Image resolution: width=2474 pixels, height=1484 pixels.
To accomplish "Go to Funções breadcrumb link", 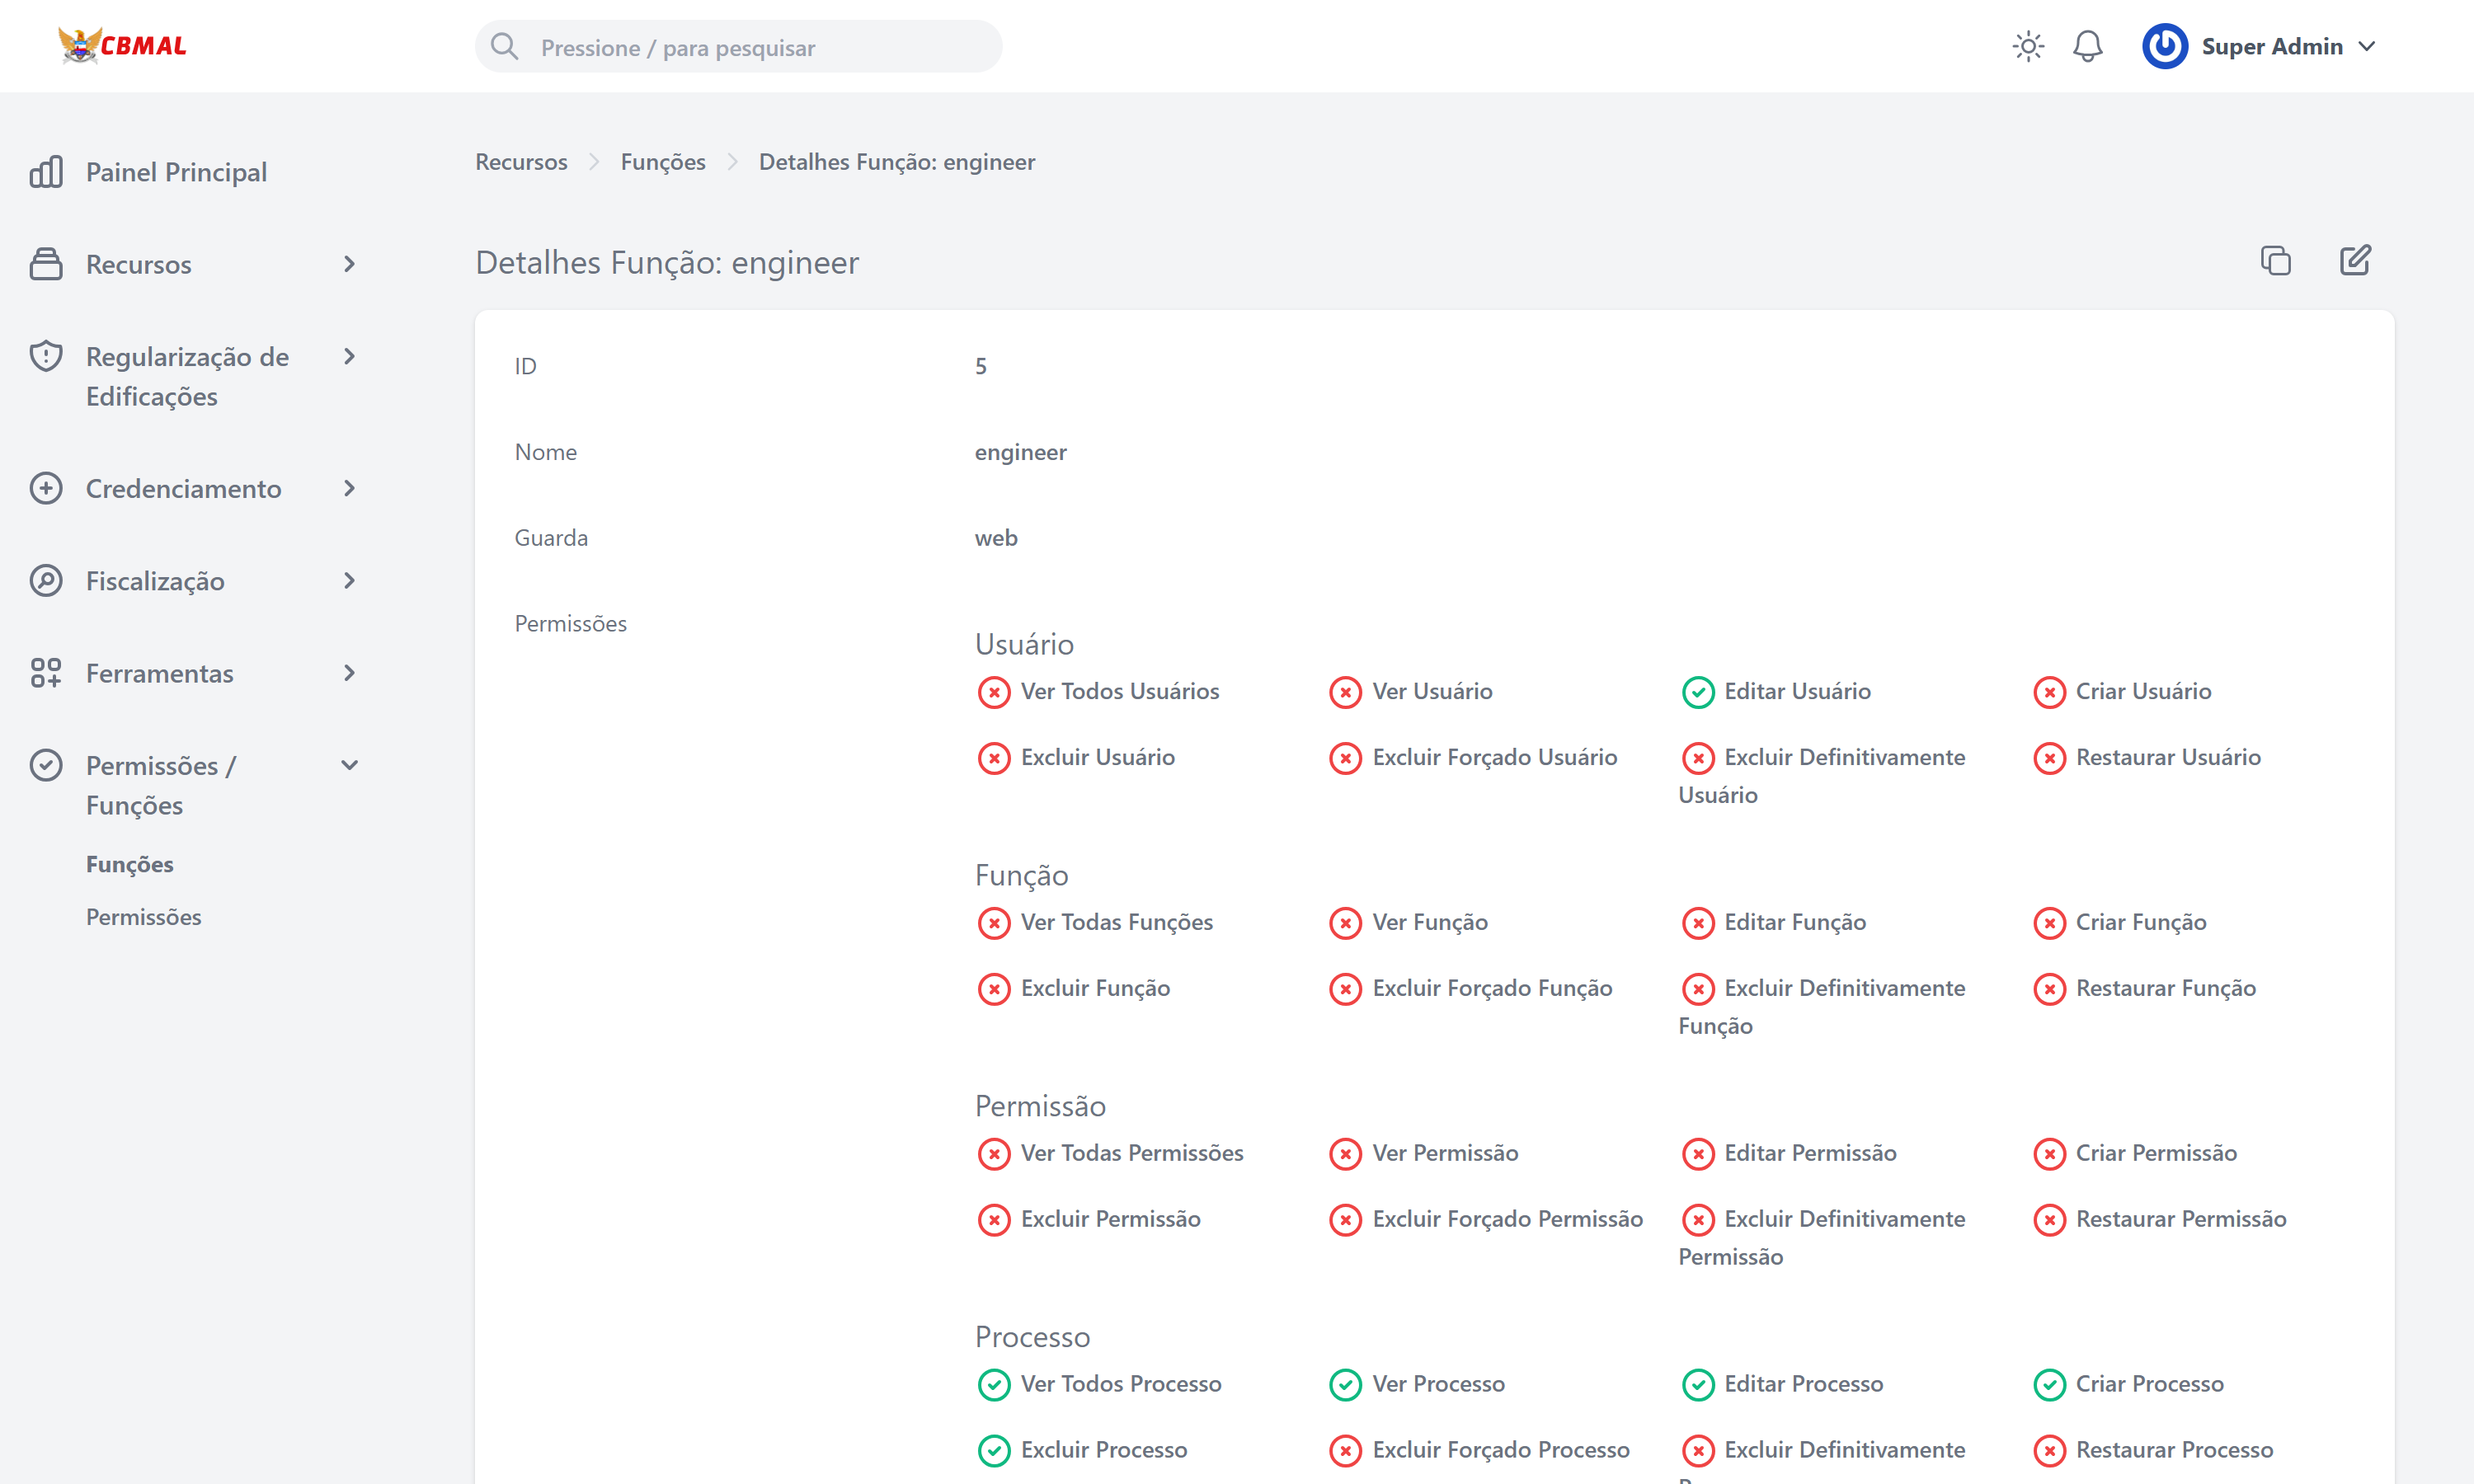I will pyautogui.click(x=662, y=162).
